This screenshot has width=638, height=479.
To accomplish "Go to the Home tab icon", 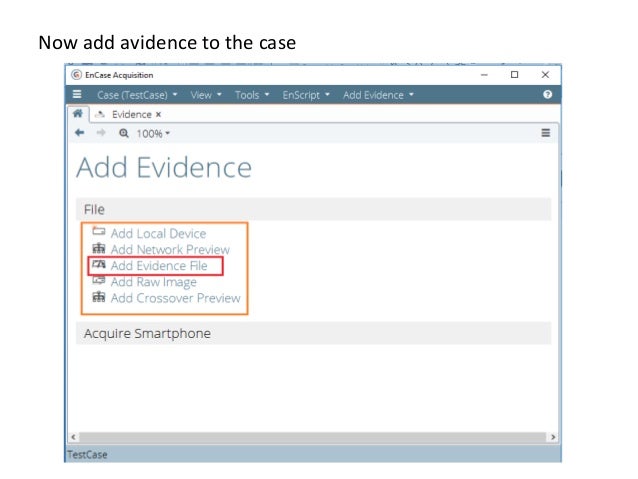I will [78, 114].
